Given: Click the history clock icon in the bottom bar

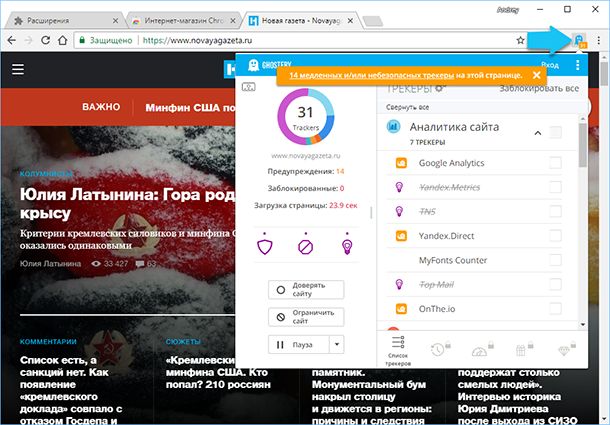Looking at the screenshot, I should pyautogui.click(x=438, y=349).
